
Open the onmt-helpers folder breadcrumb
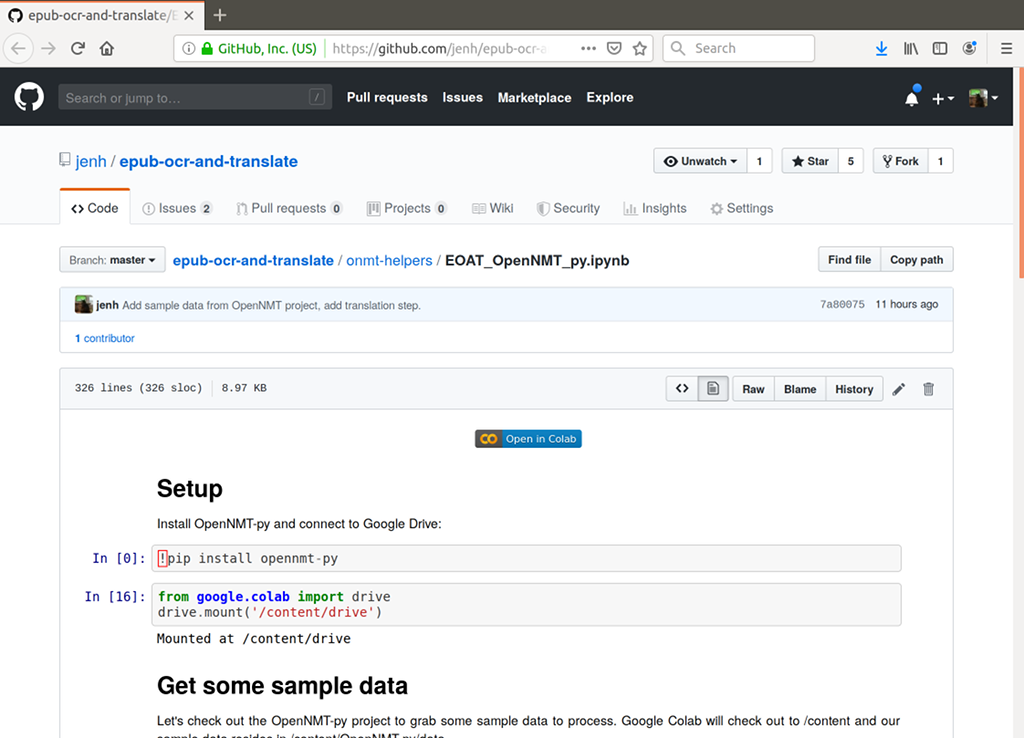(x=389, y=261)
